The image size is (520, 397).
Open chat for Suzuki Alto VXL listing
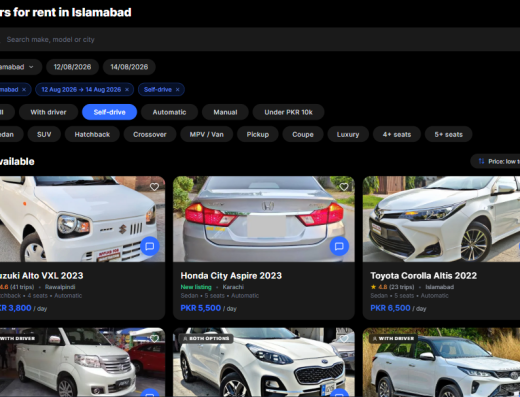tap(150, 246)
